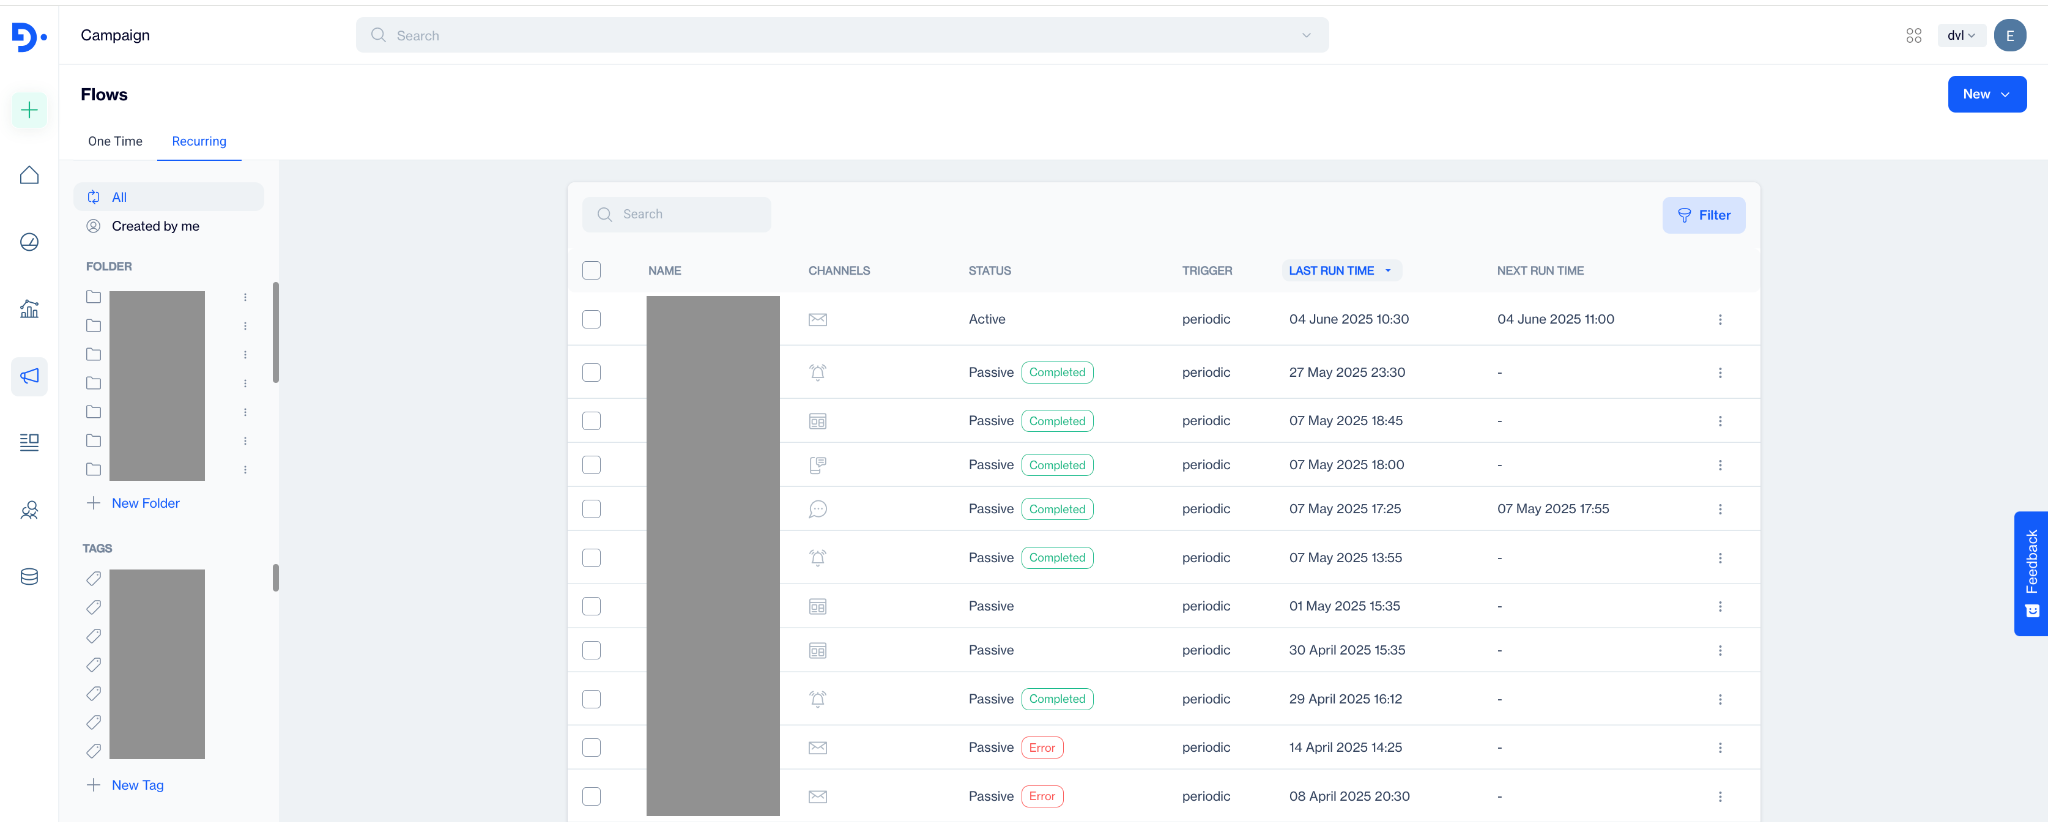Toggle the select-all checkbox in table header
Image resolution: width=2048 pixels, height=822 pixels.
click(x=592, y=271)
